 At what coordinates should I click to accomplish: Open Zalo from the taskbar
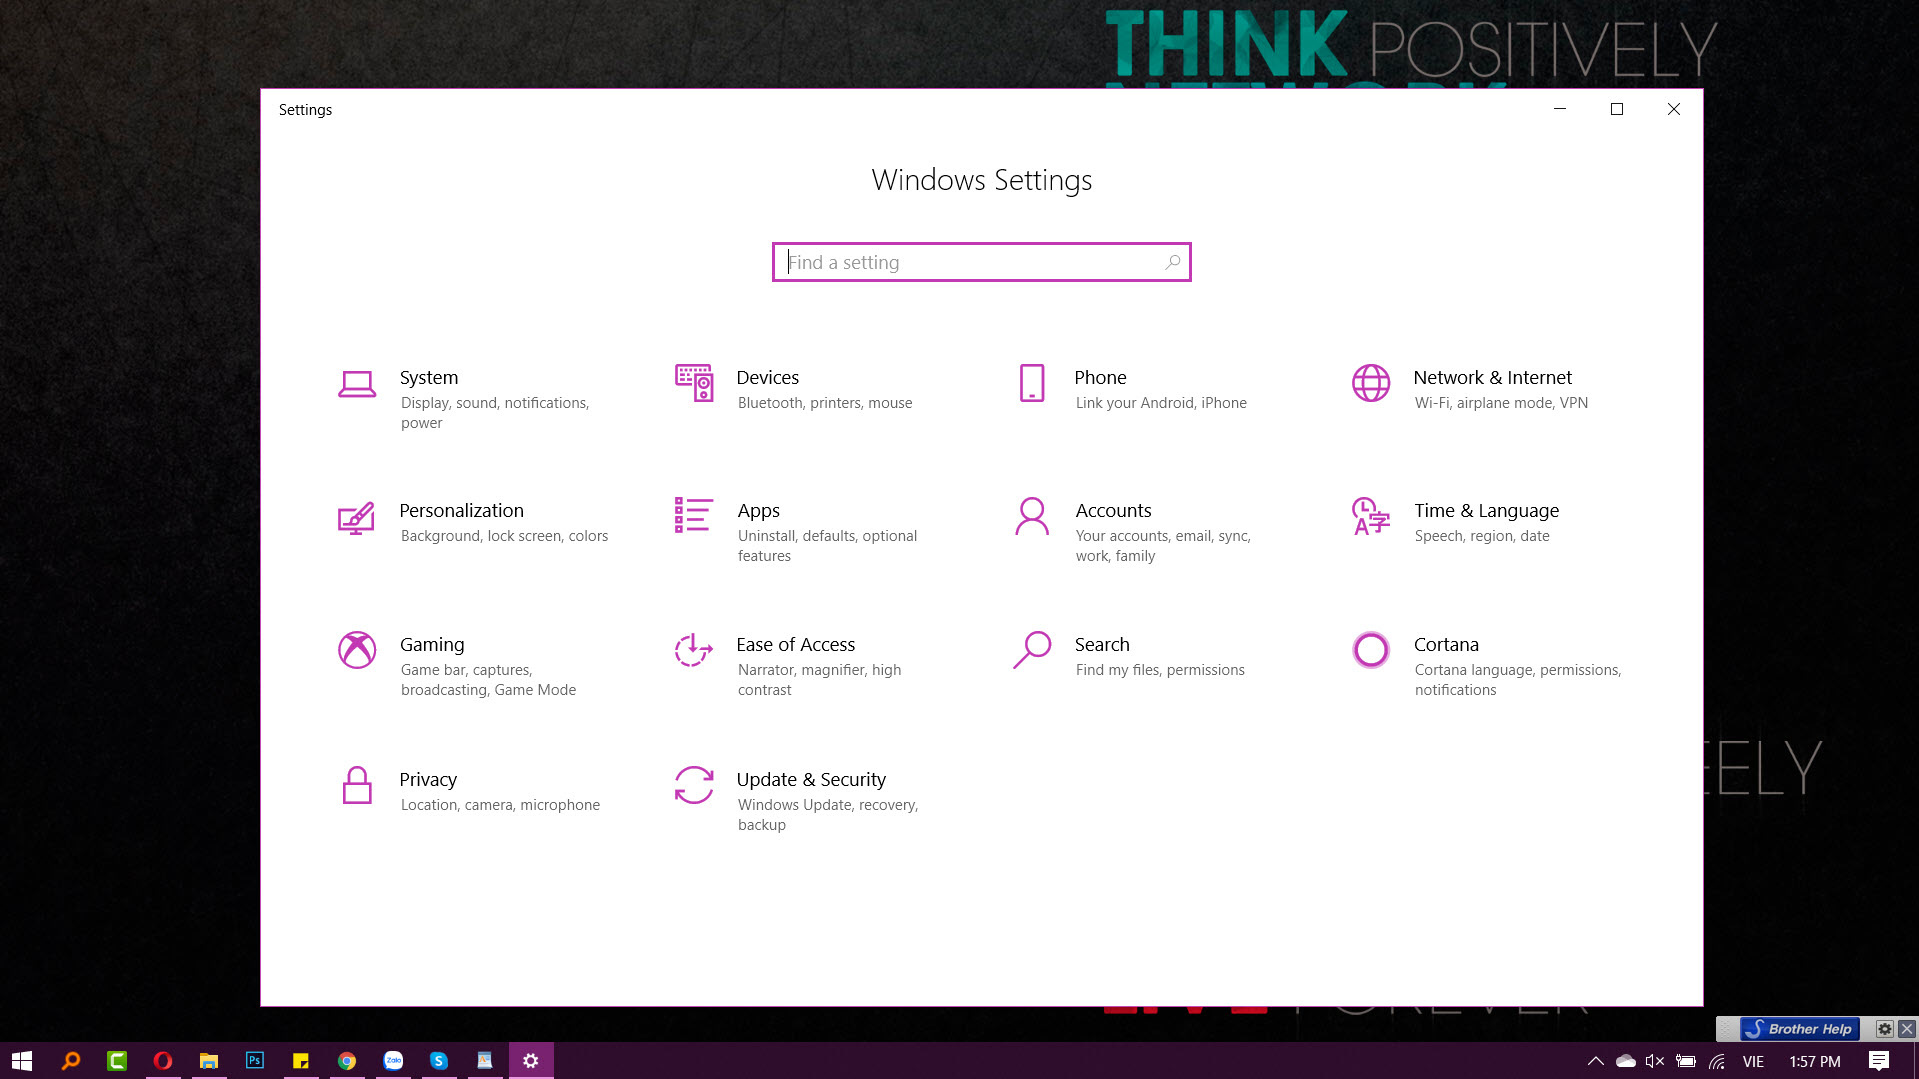[x=393, y=1060]
